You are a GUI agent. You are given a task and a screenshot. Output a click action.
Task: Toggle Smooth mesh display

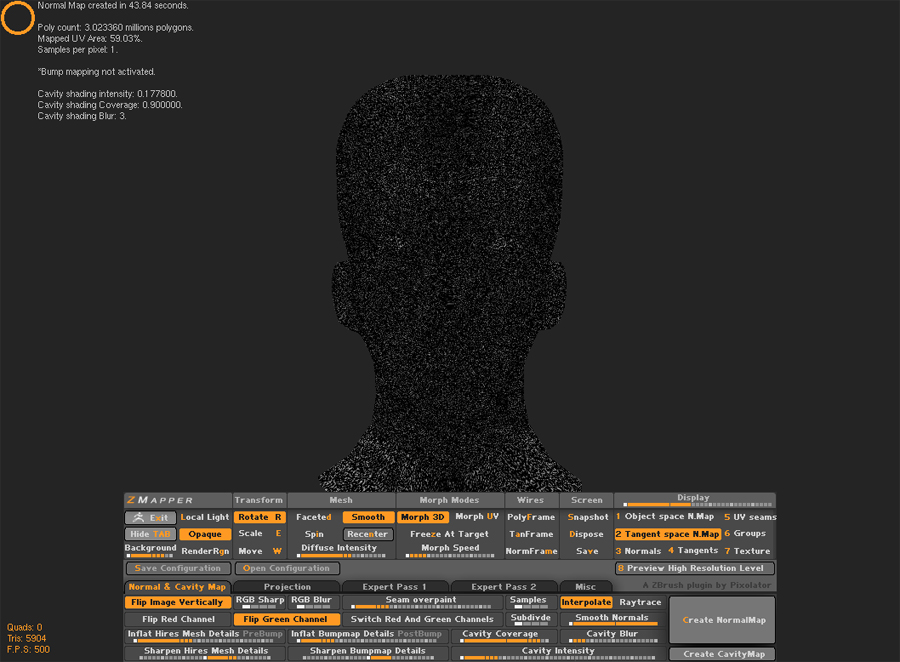coord(367,517)
